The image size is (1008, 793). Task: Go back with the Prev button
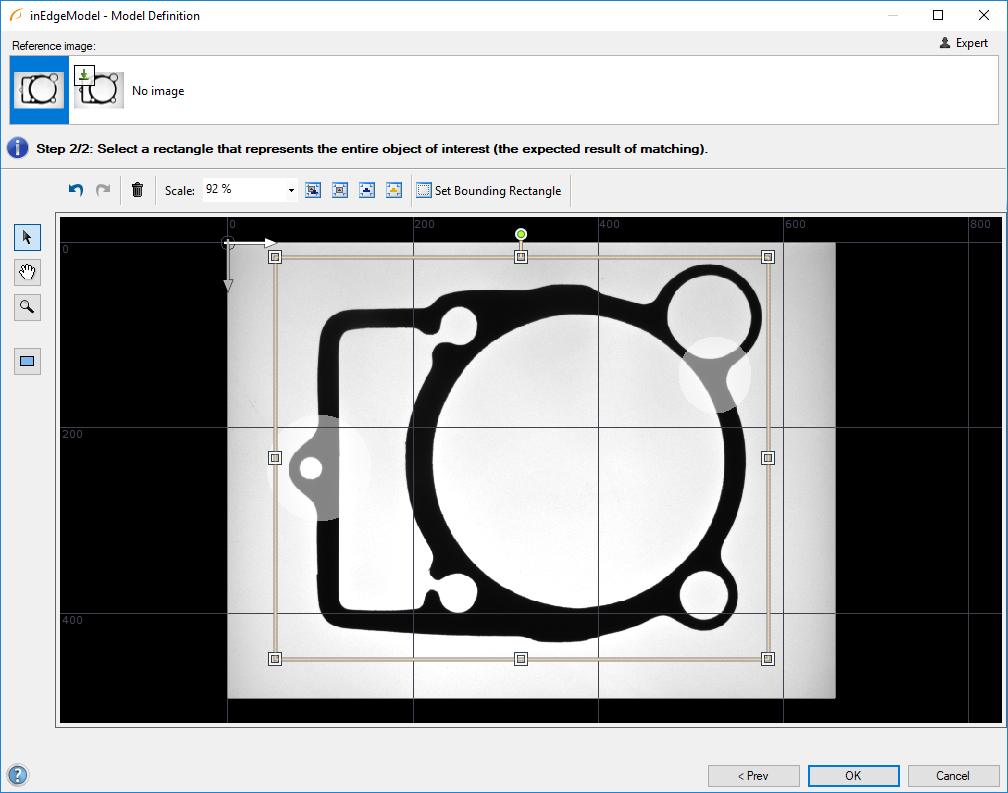(753, 775)
